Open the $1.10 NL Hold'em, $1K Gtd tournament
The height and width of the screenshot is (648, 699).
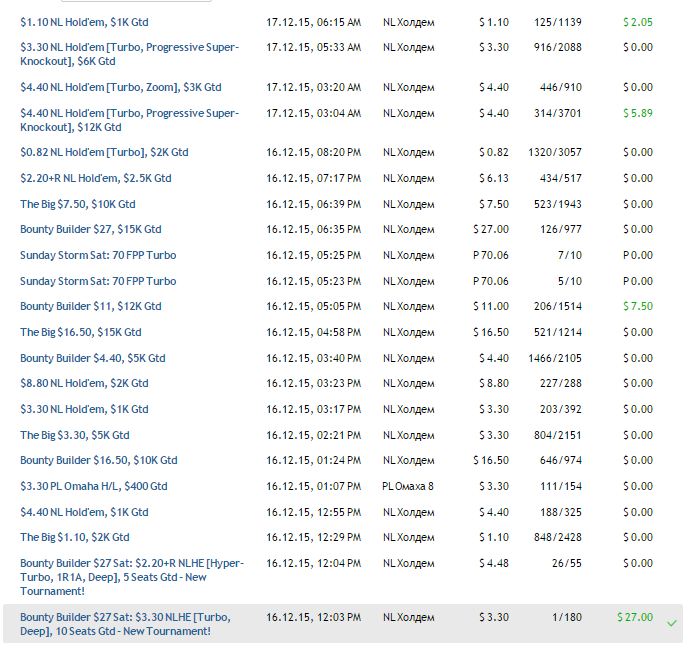pos(84,22)
